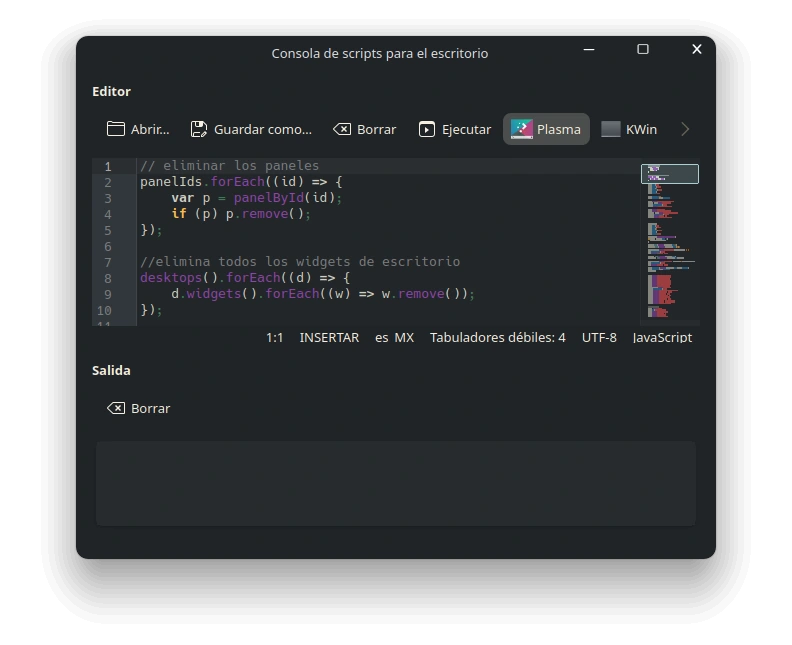The height and width of the screenshot is (645, 792).
Task: Click the KWin icon
Action: (x=611, y=129)
